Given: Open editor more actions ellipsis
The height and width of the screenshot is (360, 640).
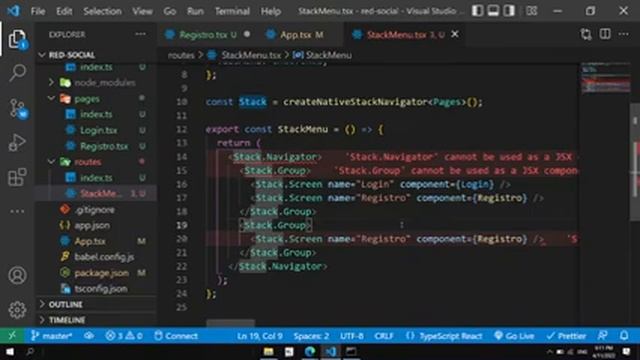Looking at the screenshot, I should [624, 34].
